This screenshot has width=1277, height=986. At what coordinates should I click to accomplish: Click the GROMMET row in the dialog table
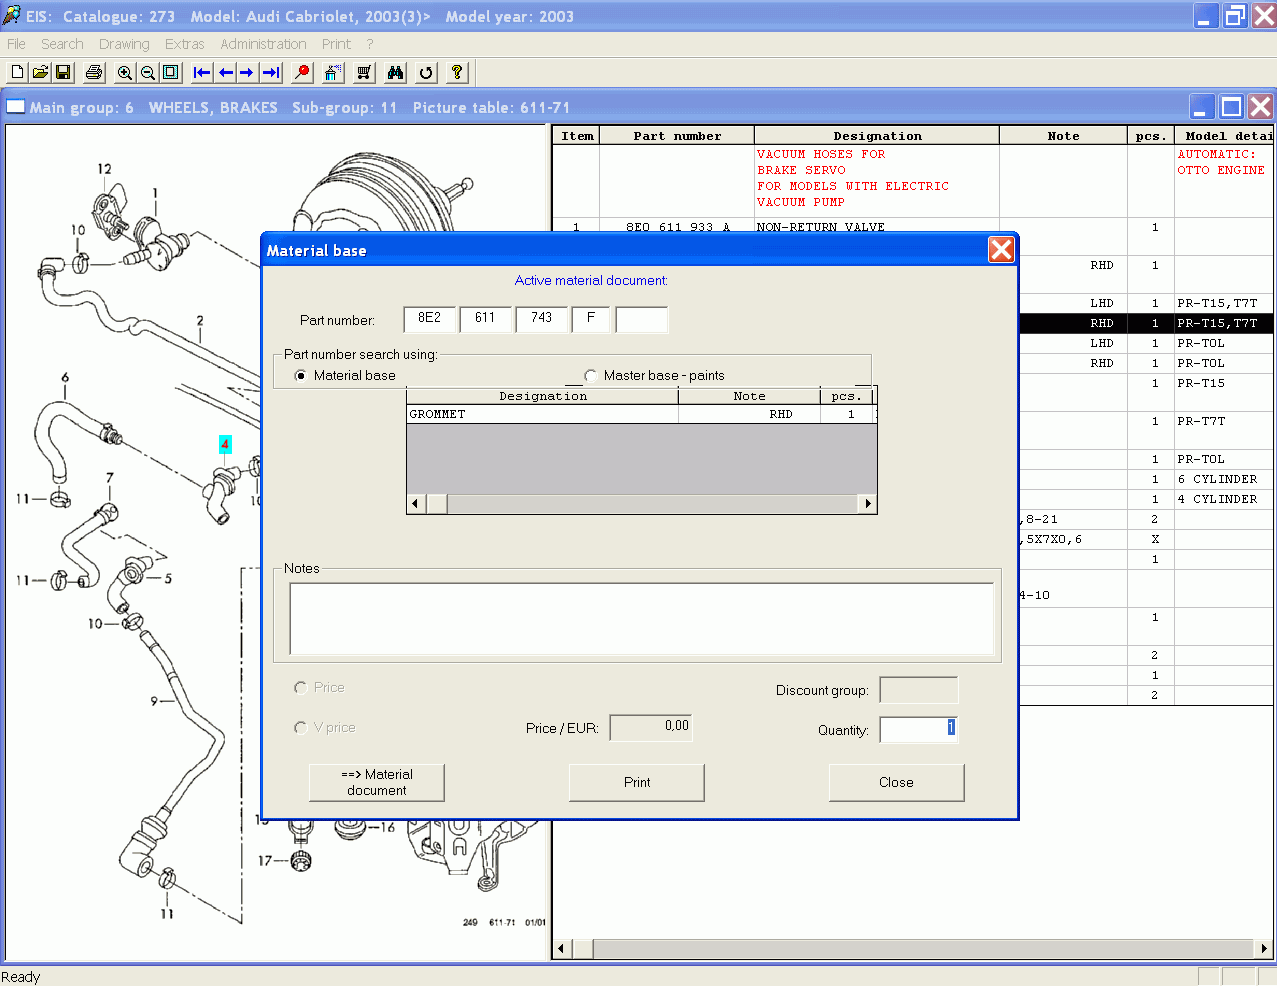click(x=641, y=414)
